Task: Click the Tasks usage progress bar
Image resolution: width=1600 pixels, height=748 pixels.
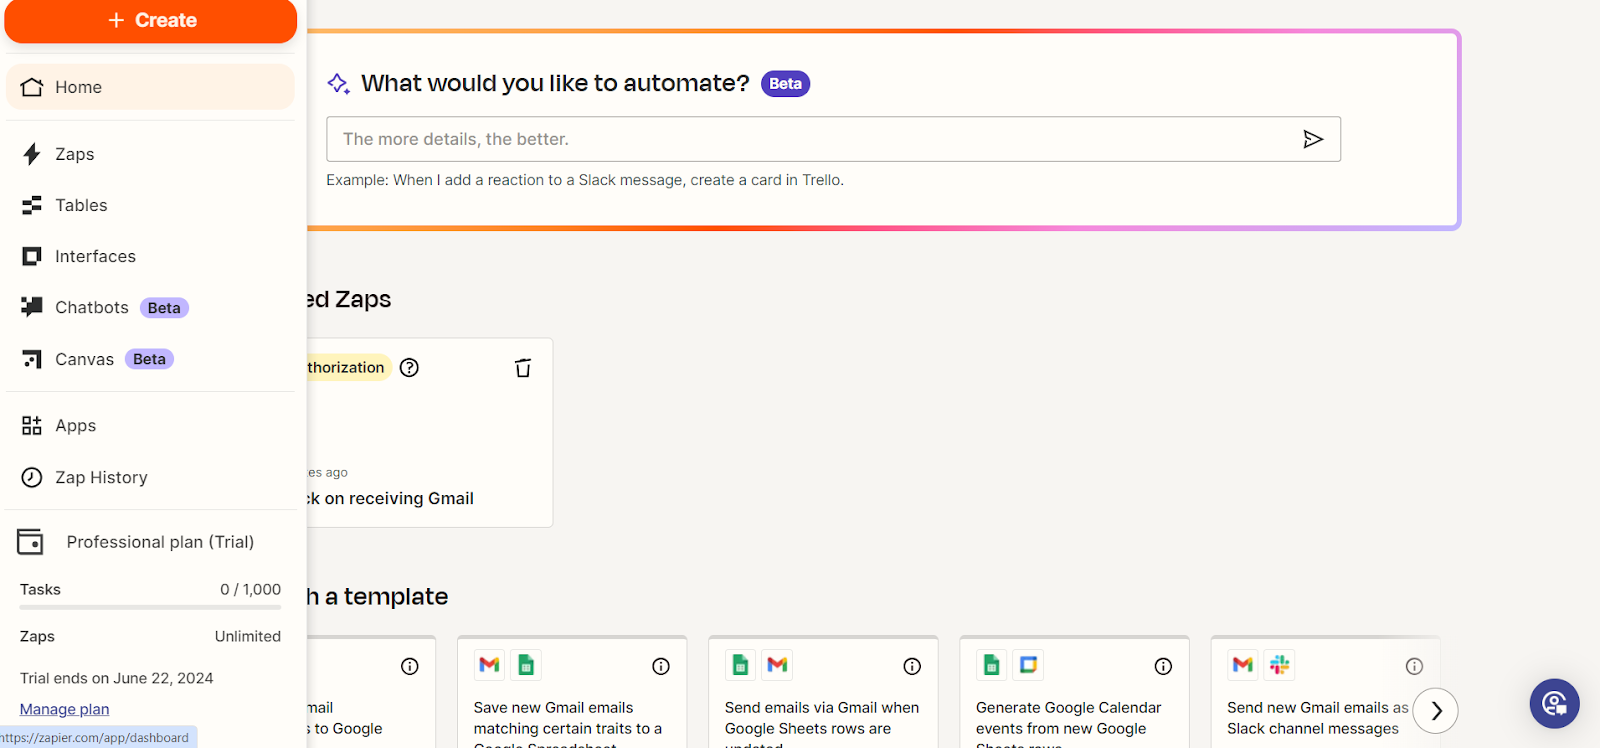Action: [150, 607]
